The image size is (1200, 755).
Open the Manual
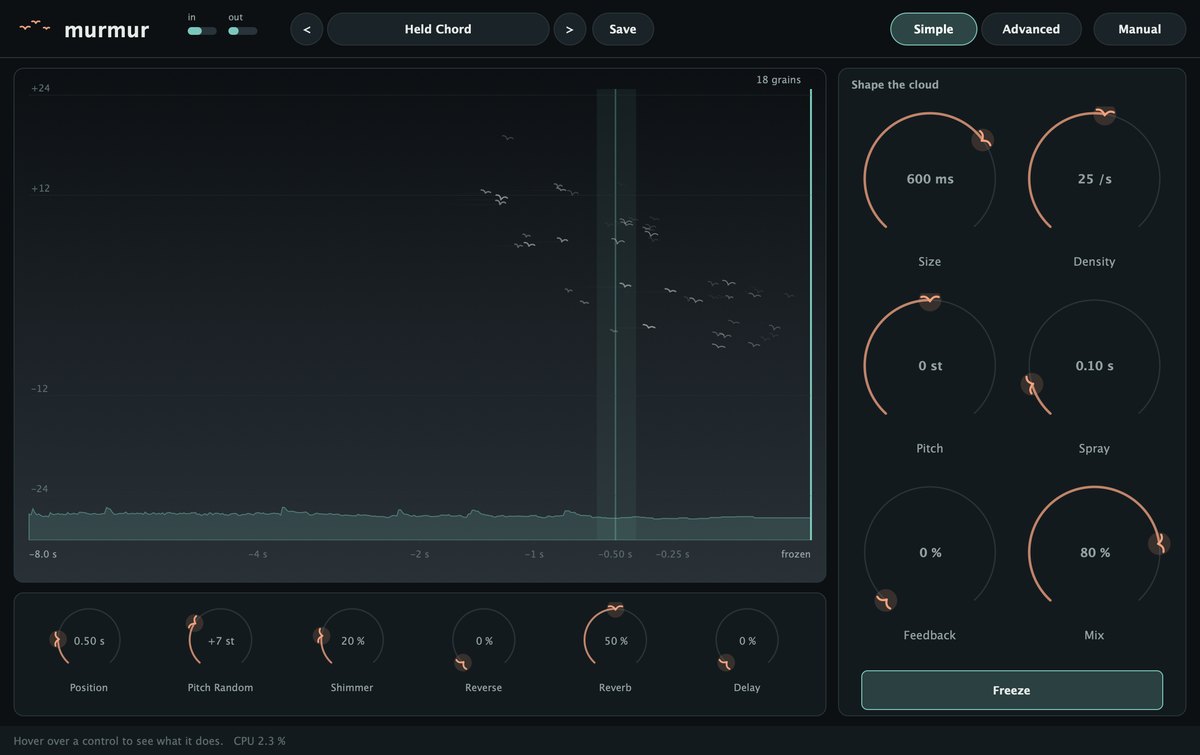point(1140,29)
